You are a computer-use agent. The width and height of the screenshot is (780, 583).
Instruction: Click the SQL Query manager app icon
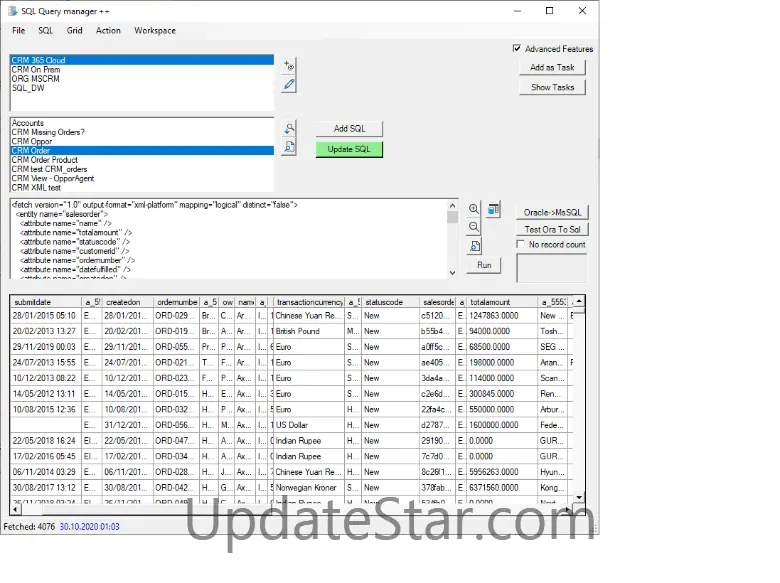[x=12, y=11]
